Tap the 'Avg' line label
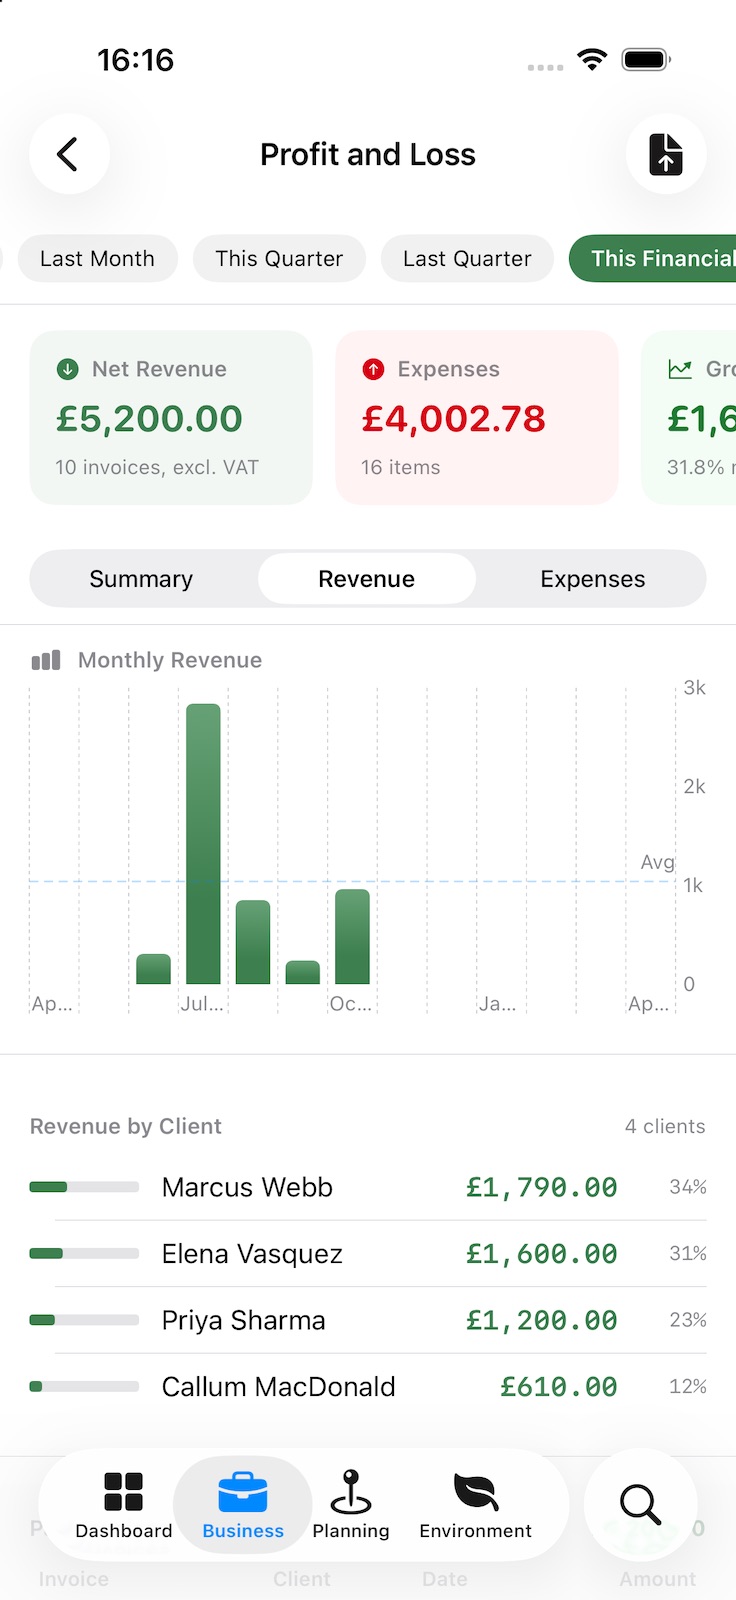736x1600 pixels. point(657,862)
